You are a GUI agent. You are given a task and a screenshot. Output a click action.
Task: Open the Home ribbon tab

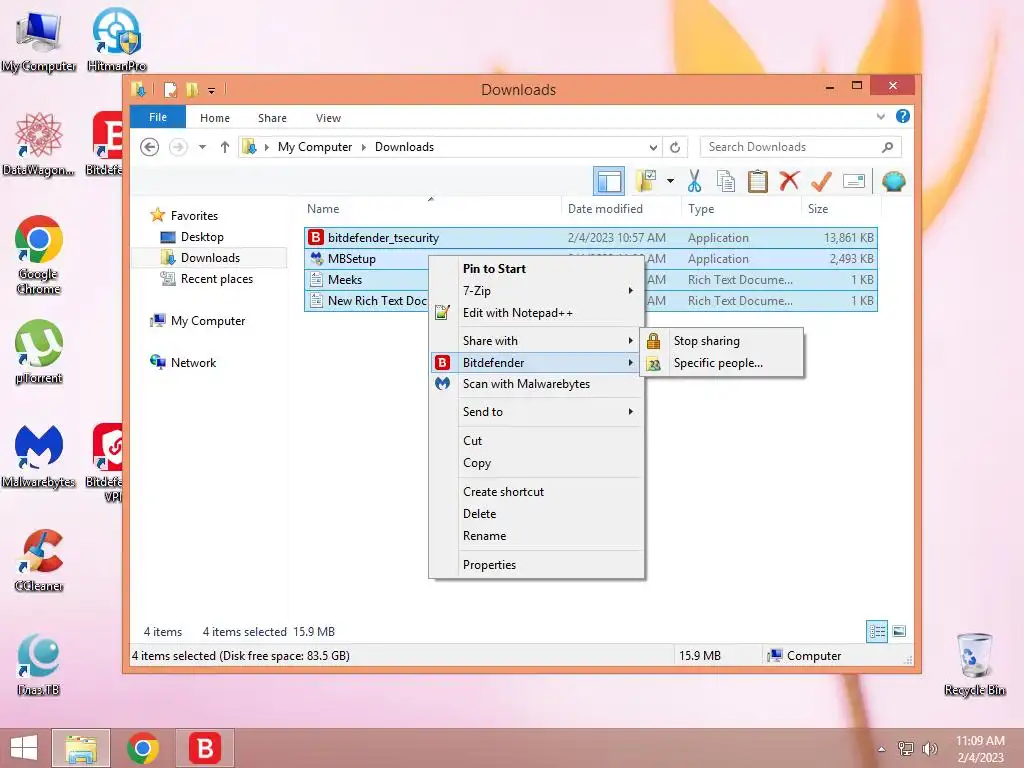[x=215, y=118]
